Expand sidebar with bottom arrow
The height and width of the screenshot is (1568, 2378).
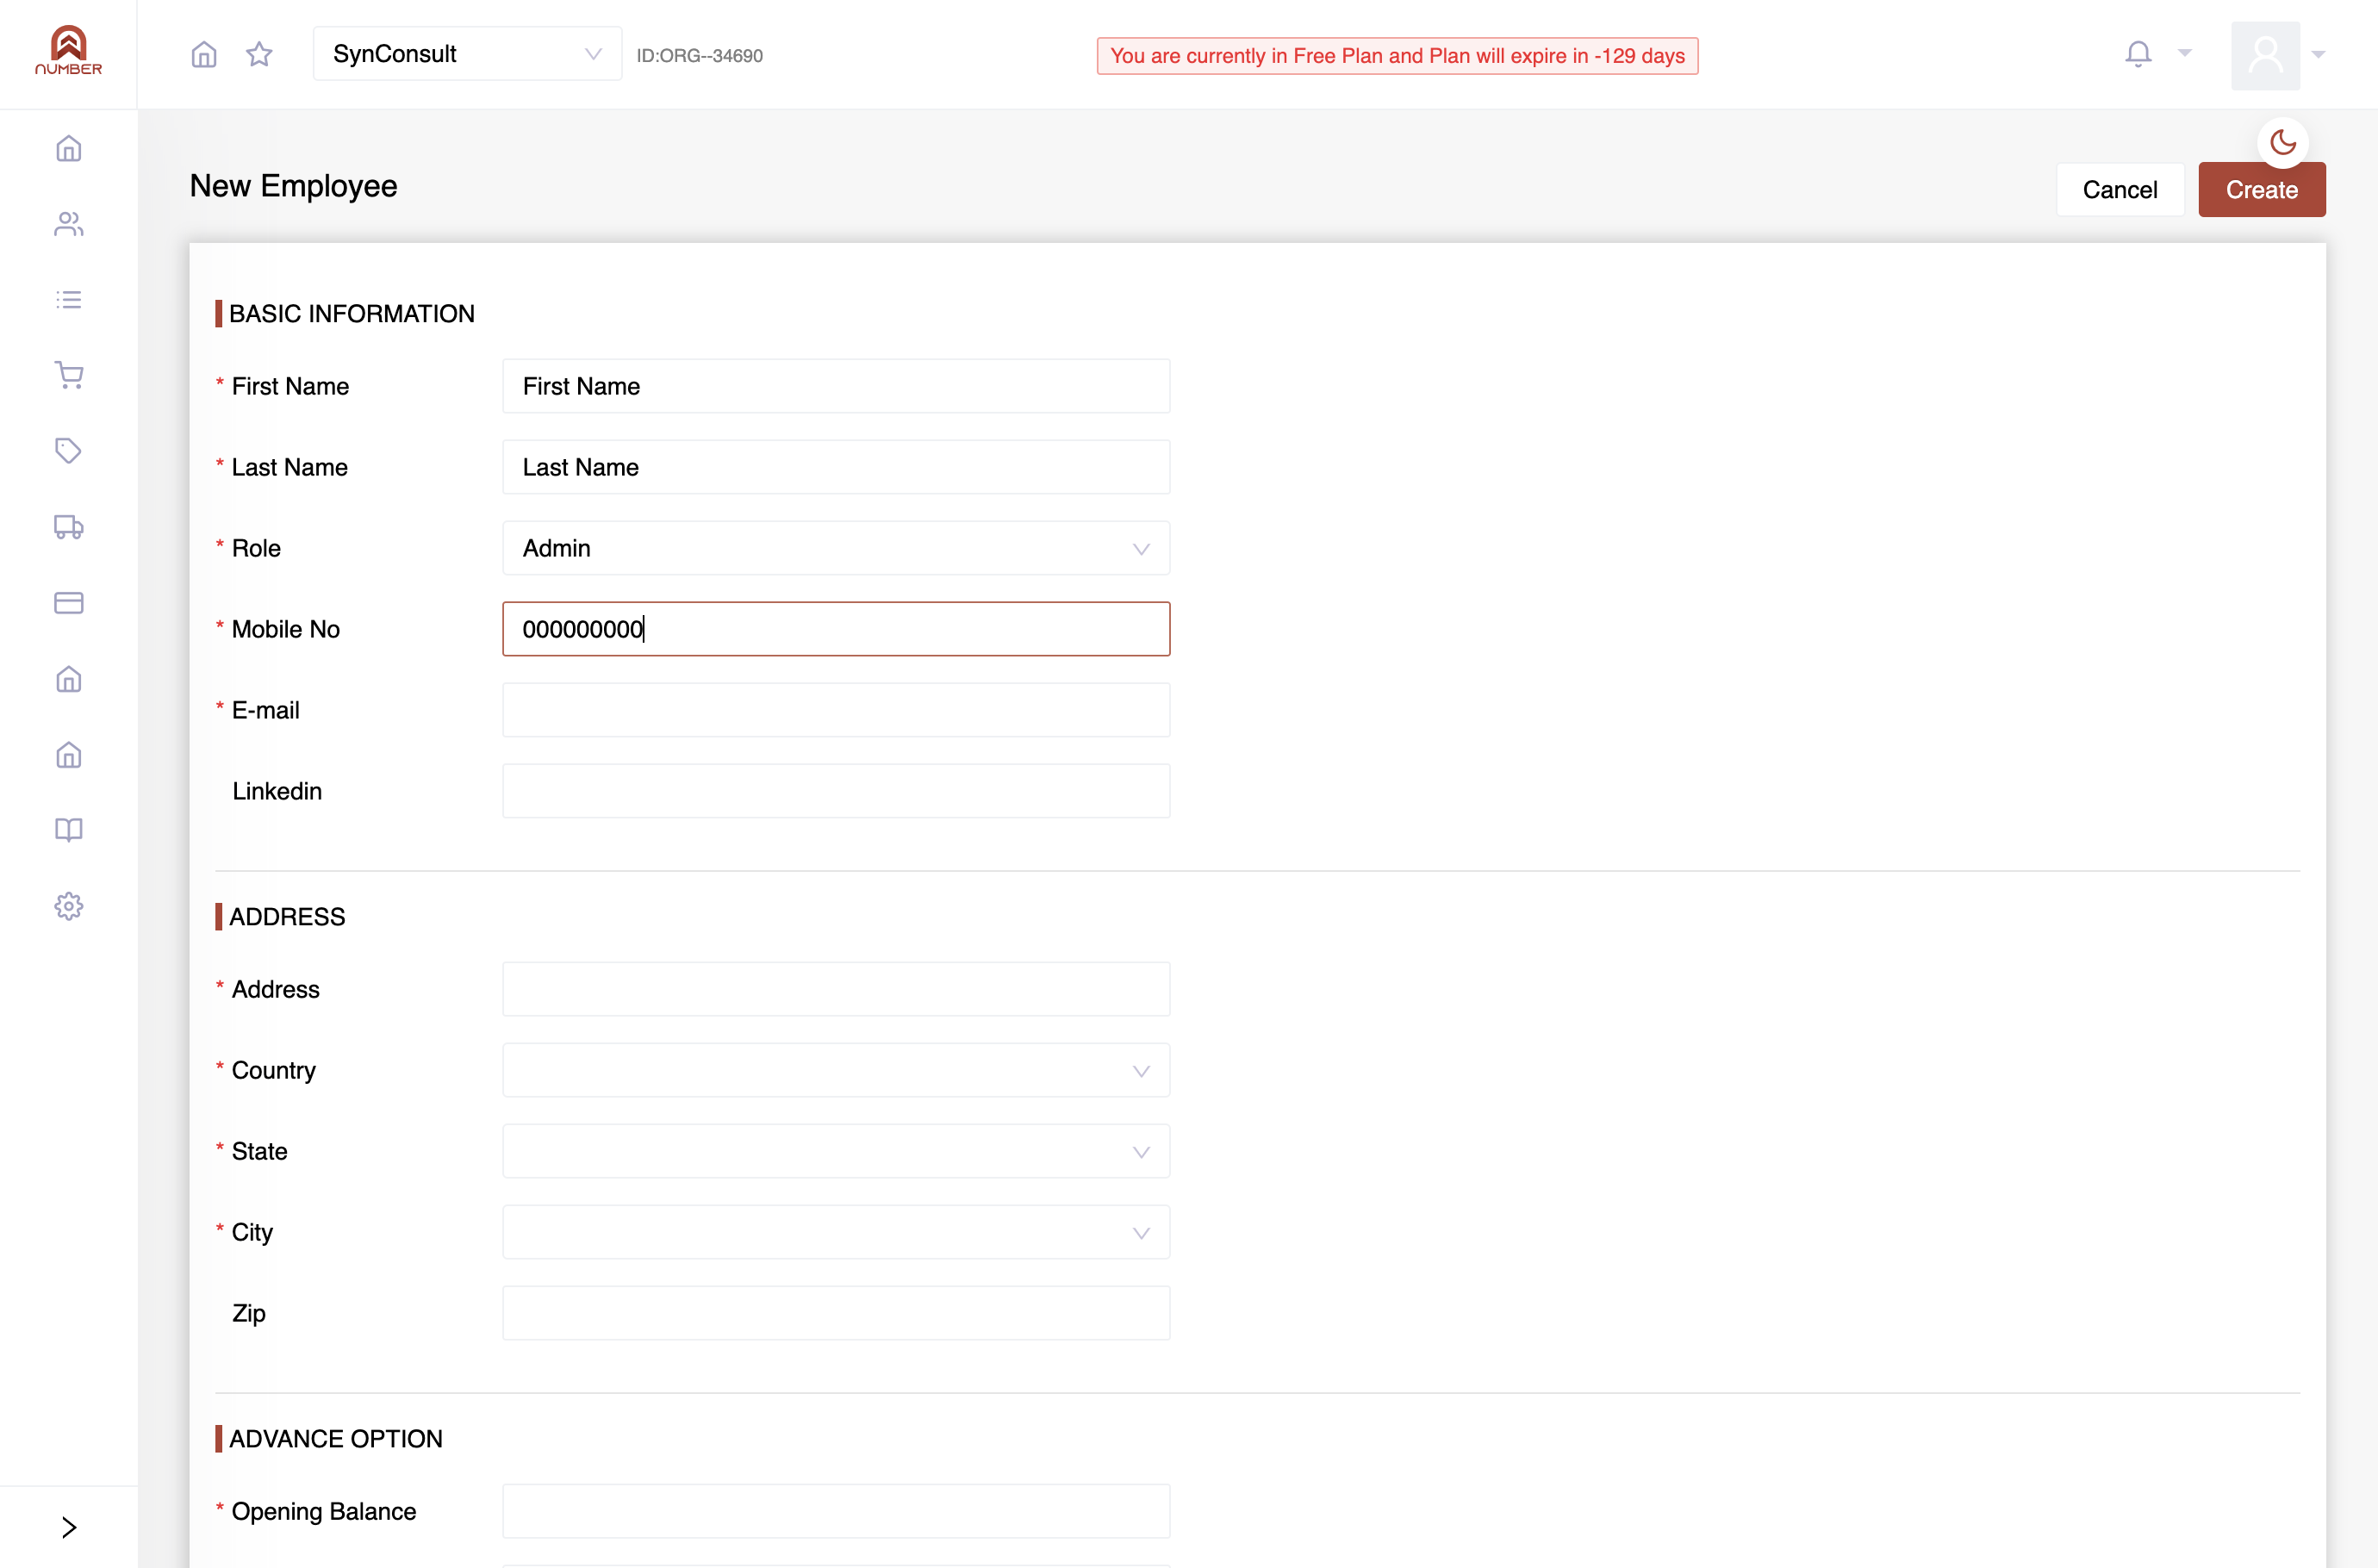pos(69,1527)
